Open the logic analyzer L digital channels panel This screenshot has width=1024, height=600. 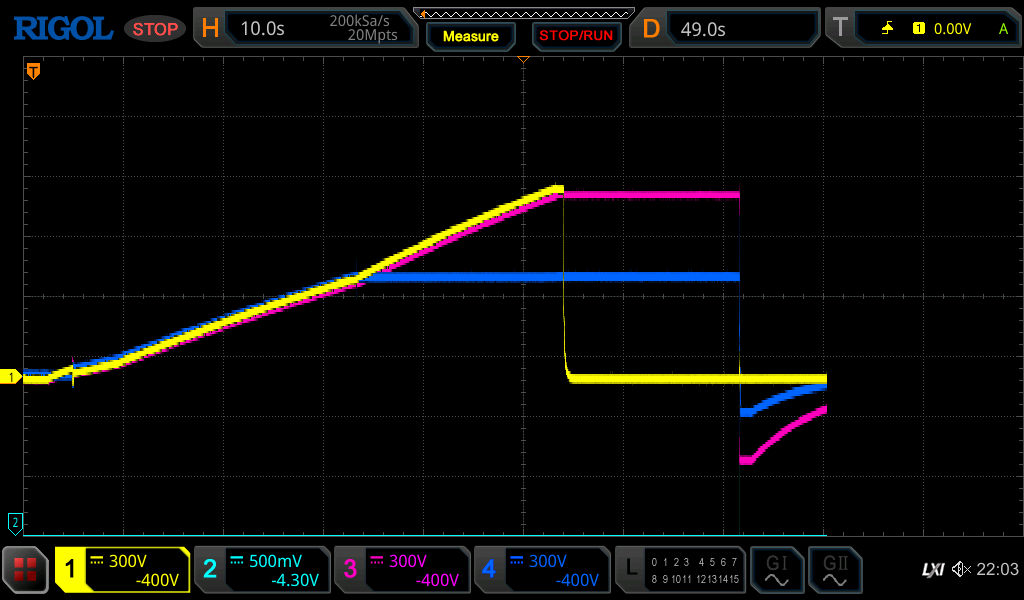click(680, 570)
